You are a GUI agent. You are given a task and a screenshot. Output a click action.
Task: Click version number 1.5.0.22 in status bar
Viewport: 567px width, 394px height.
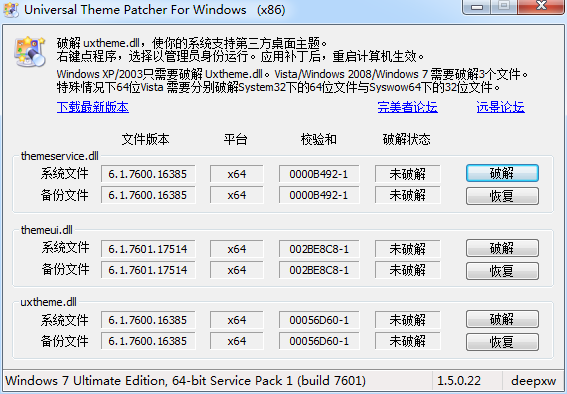coord(459,381)
